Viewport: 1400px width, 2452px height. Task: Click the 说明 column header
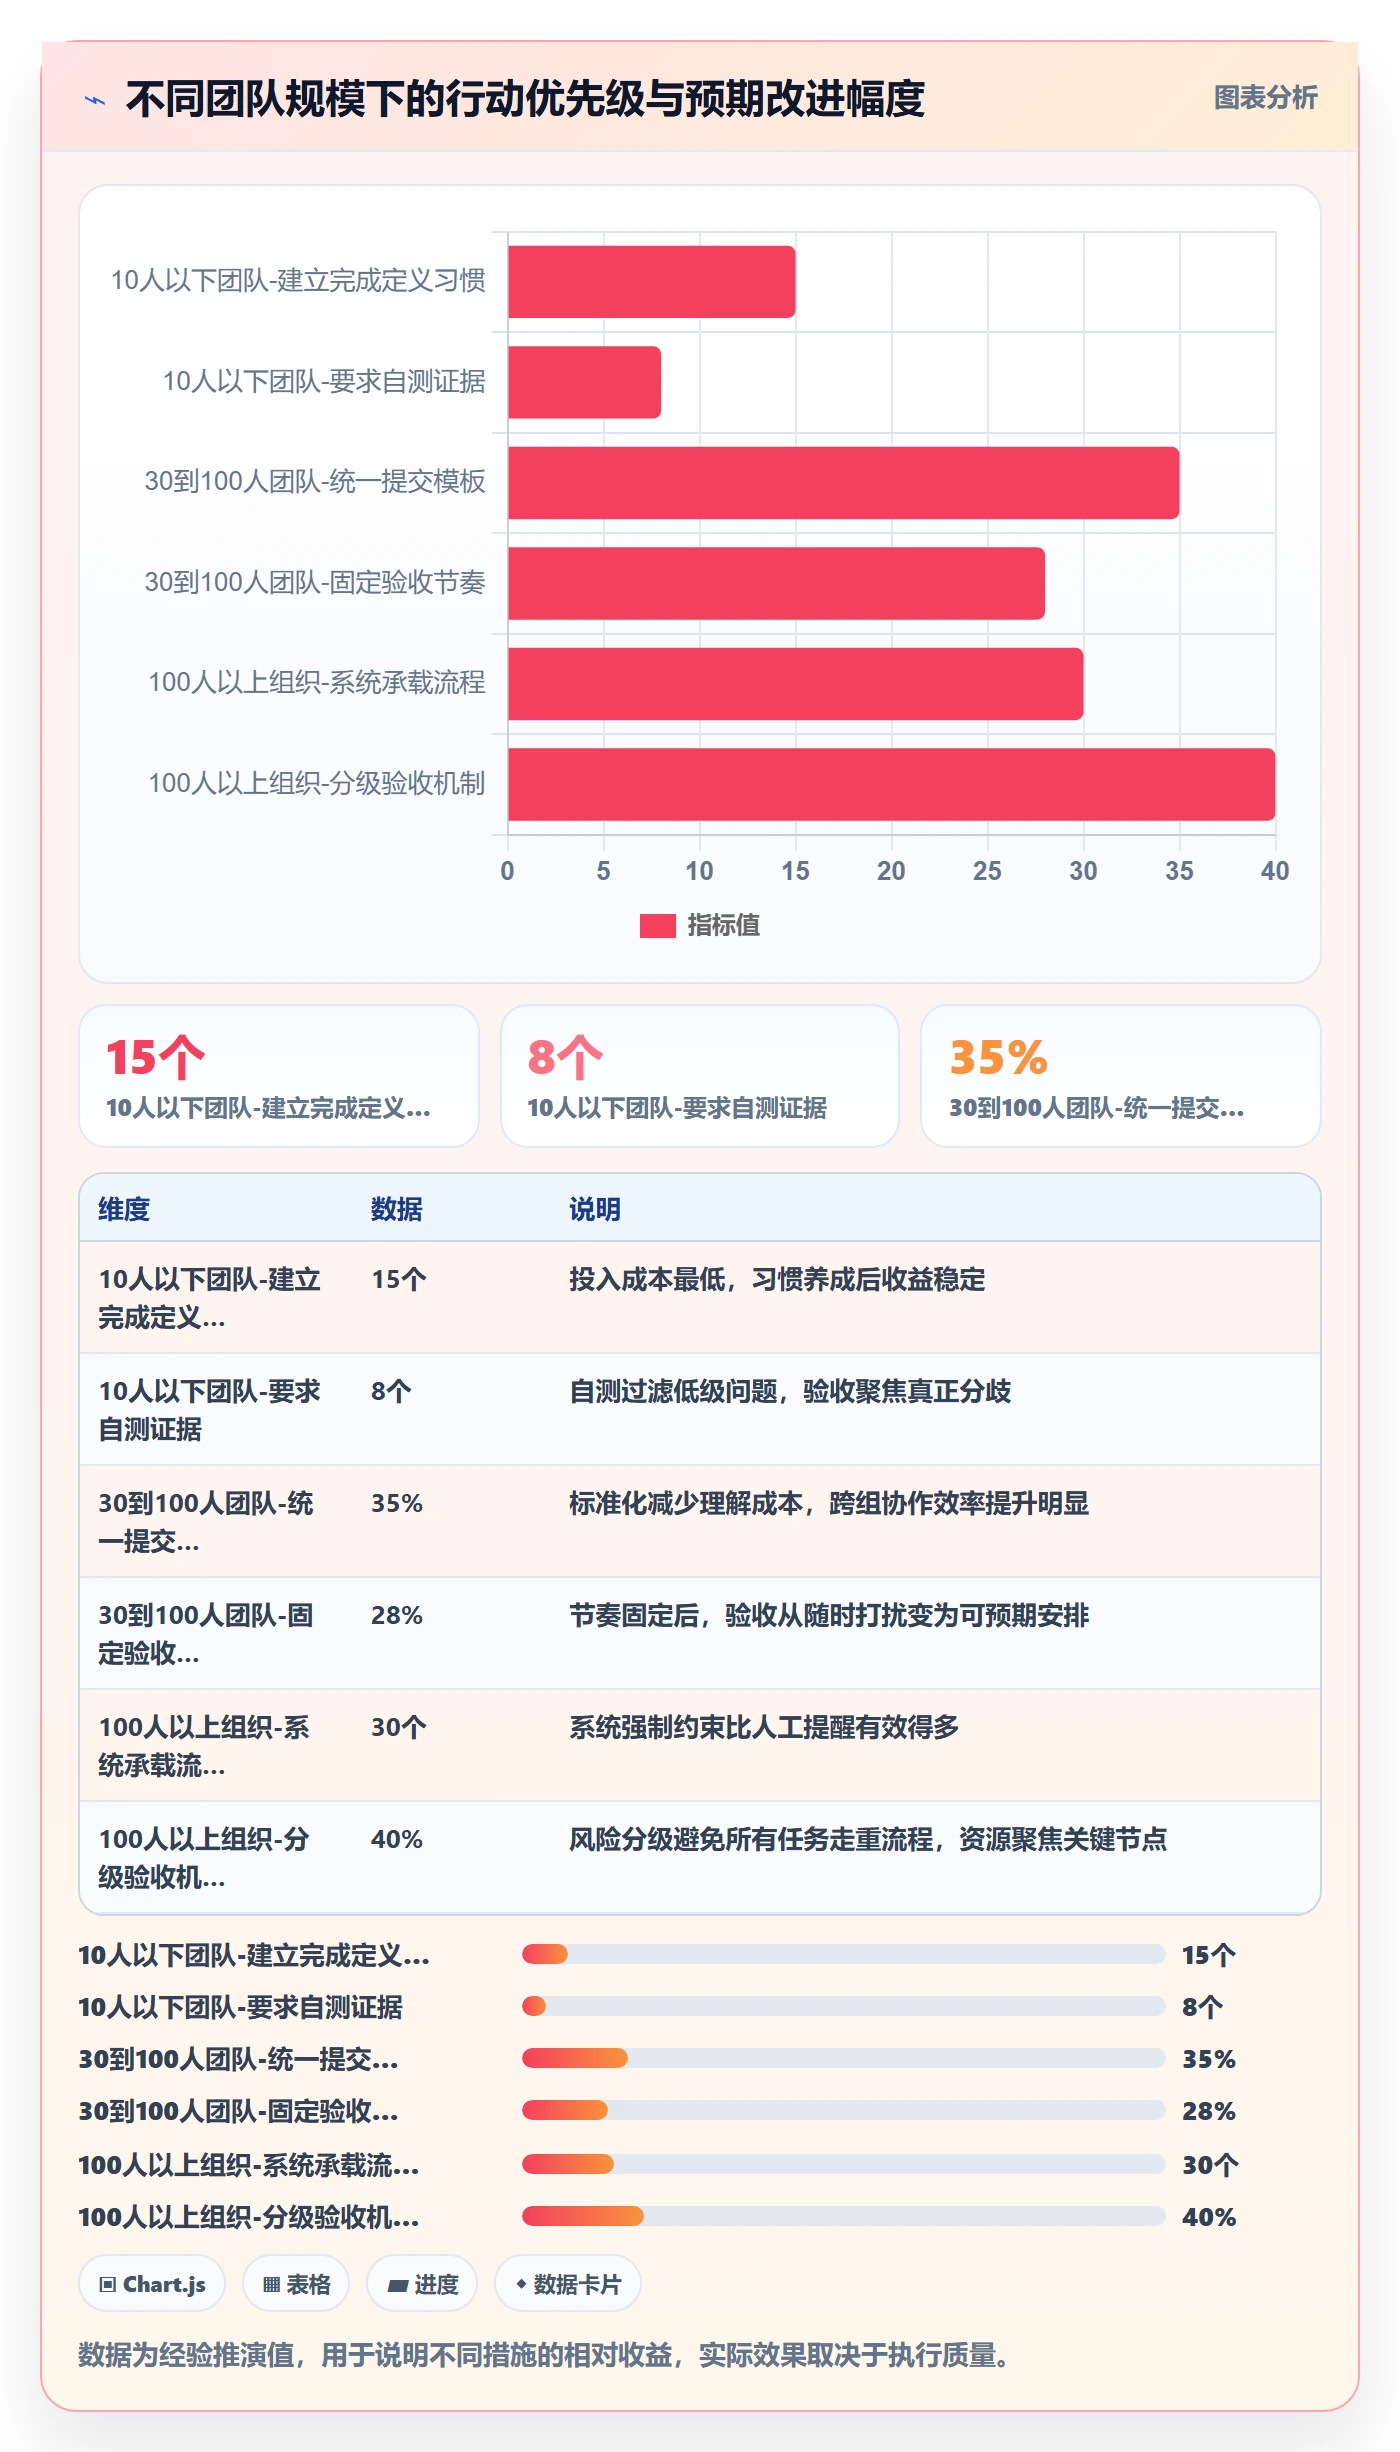click(595, 1209)
